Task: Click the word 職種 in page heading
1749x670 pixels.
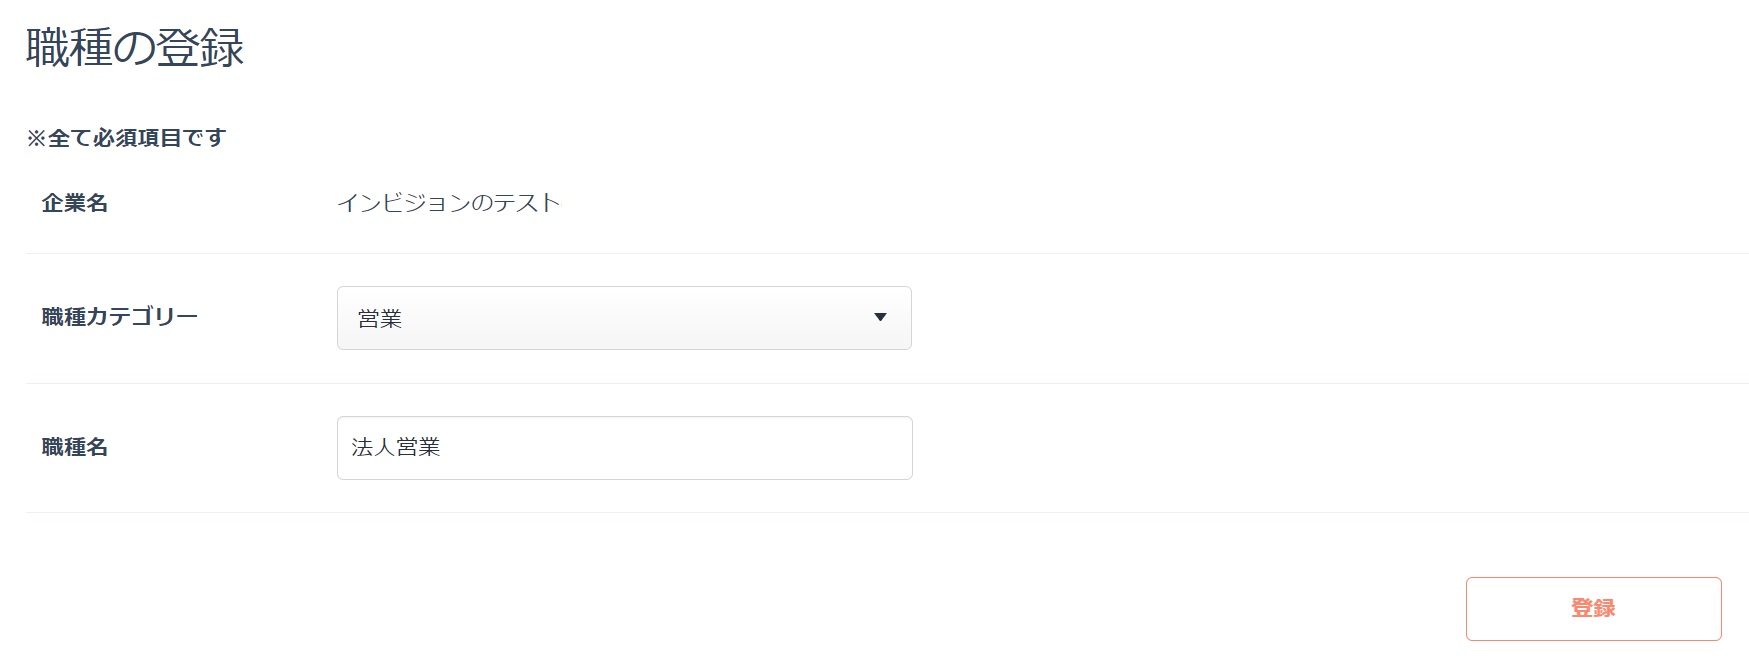Action: (68, 48)
